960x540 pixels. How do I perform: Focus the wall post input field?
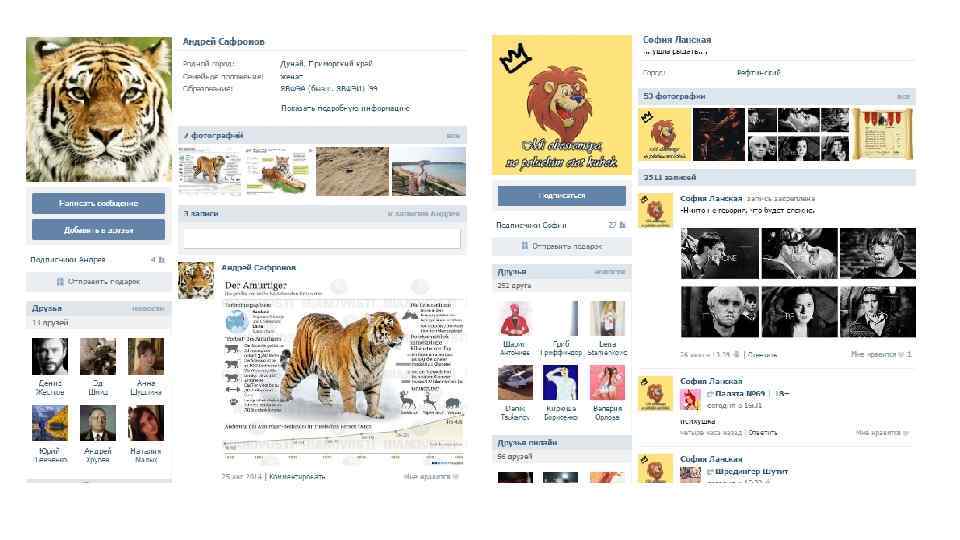tap(322, 238)
